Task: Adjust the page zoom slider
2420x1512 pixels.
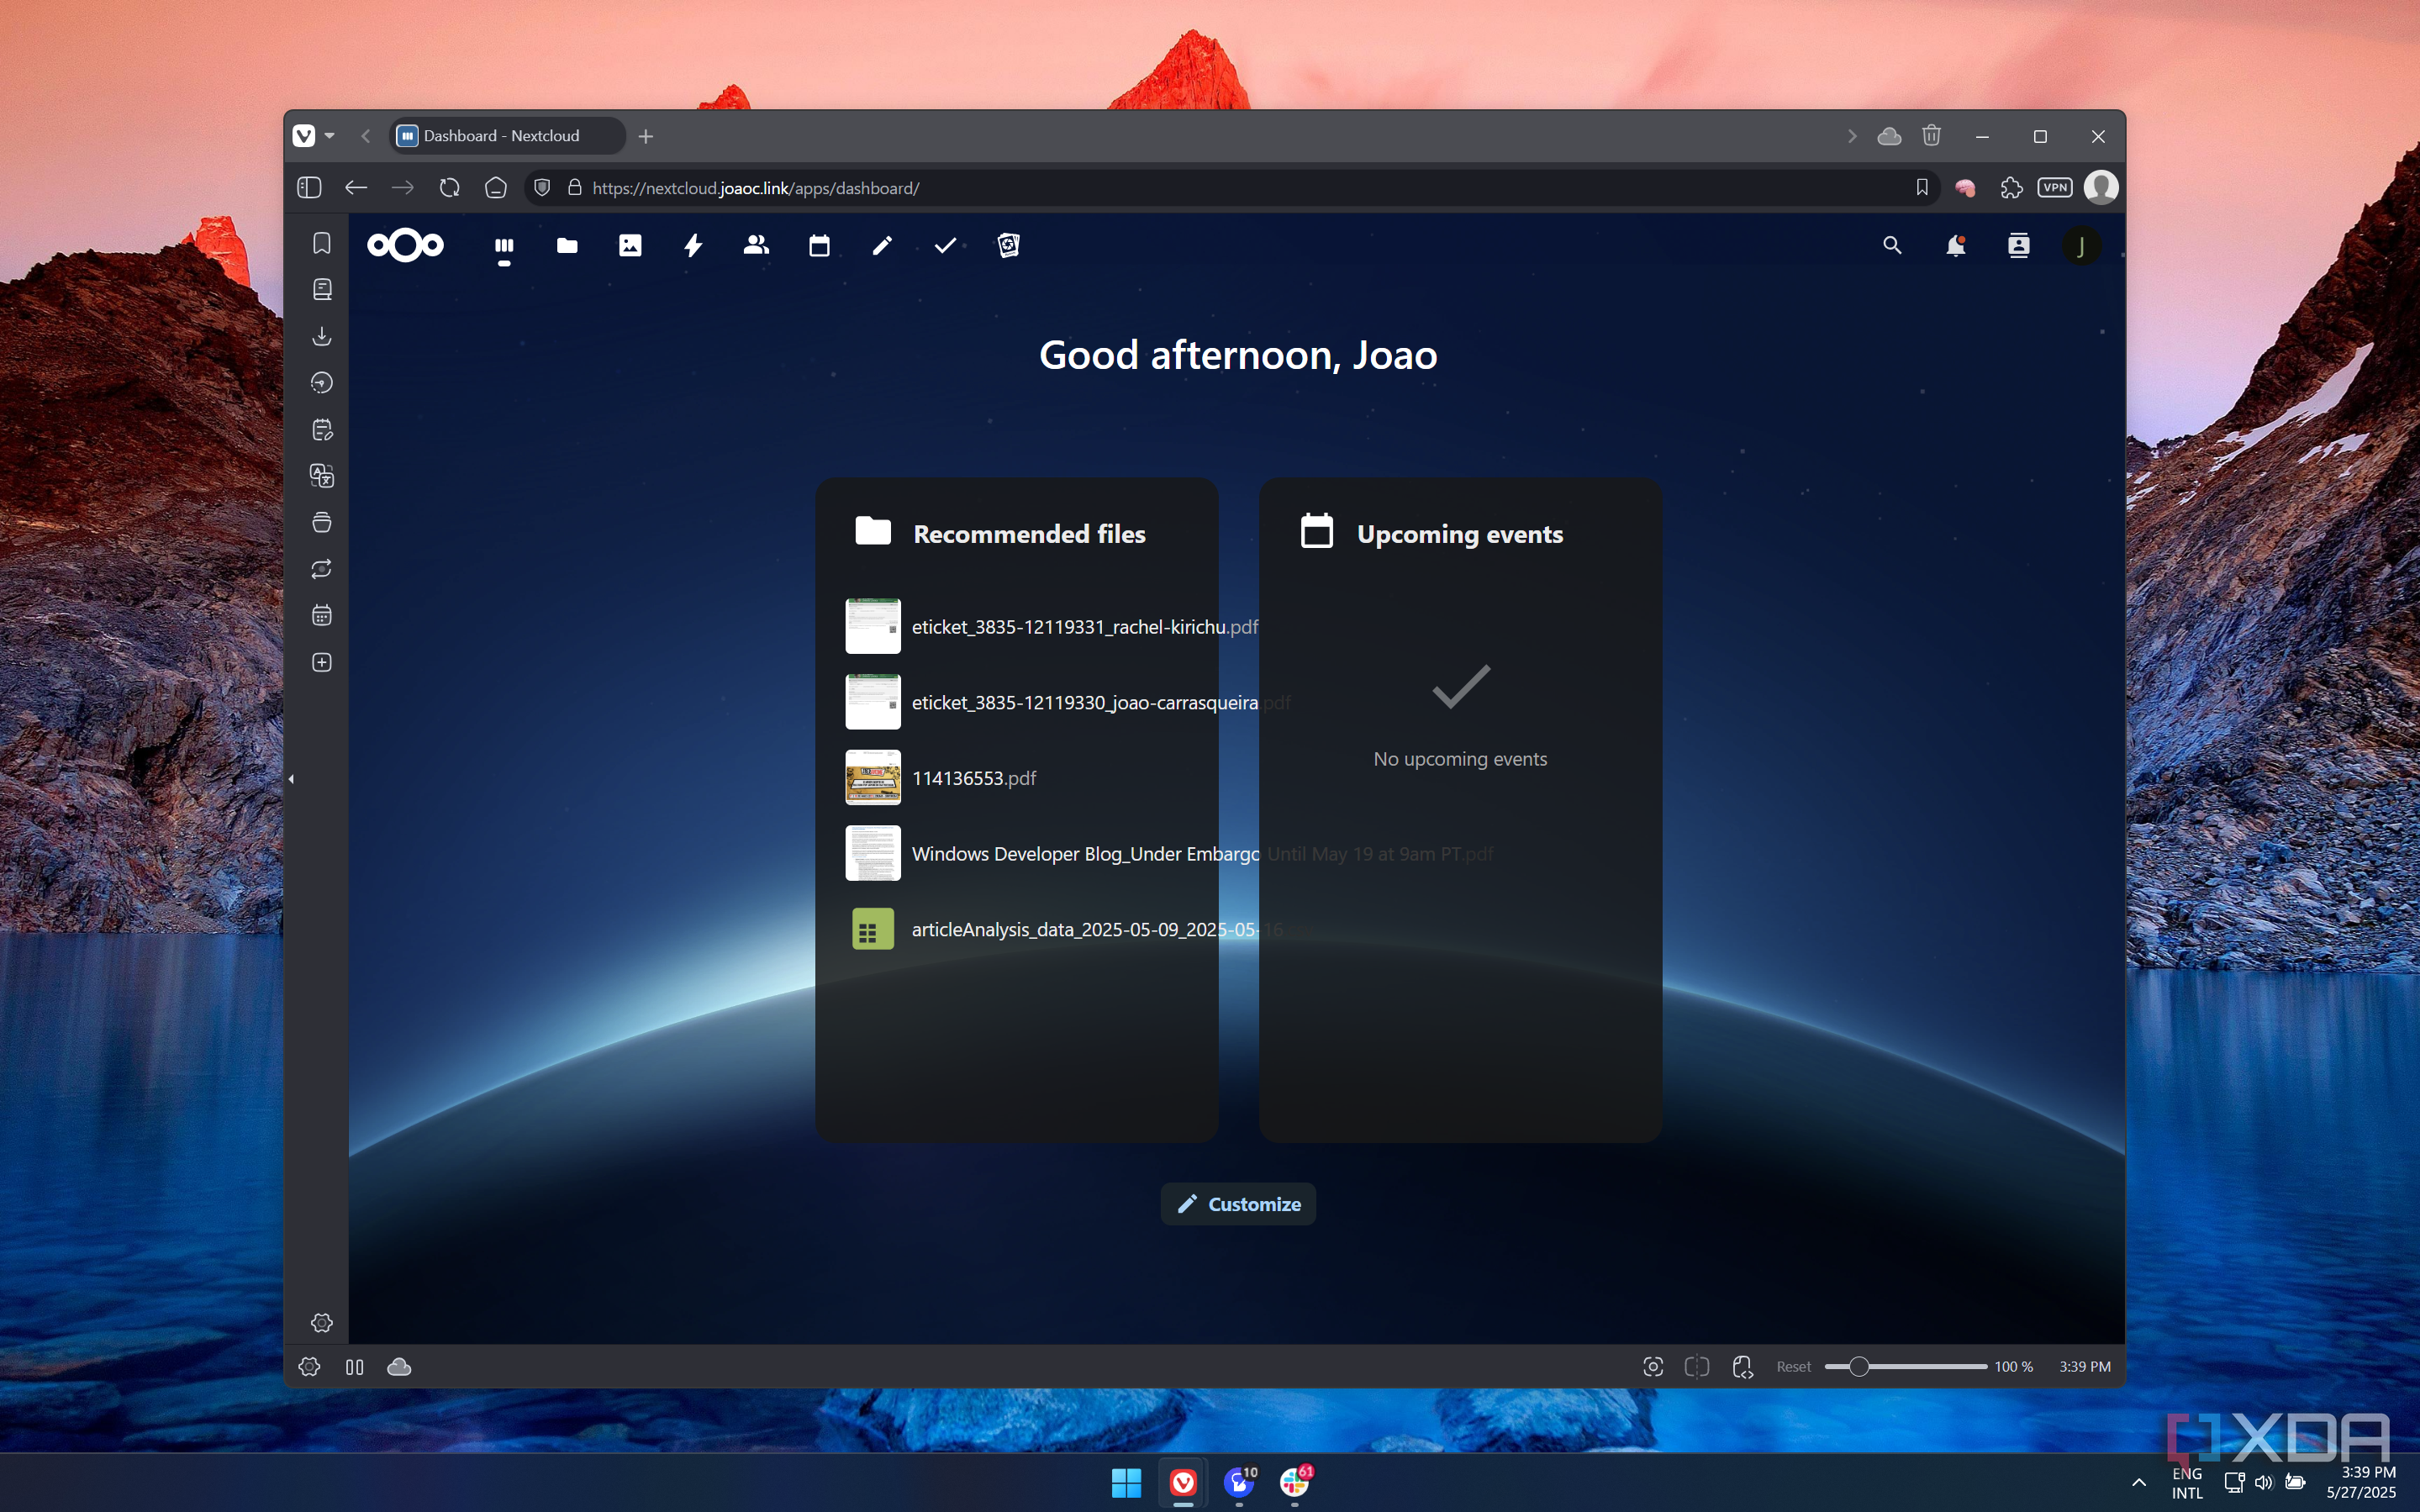Action: [x=1905, y=1366]
